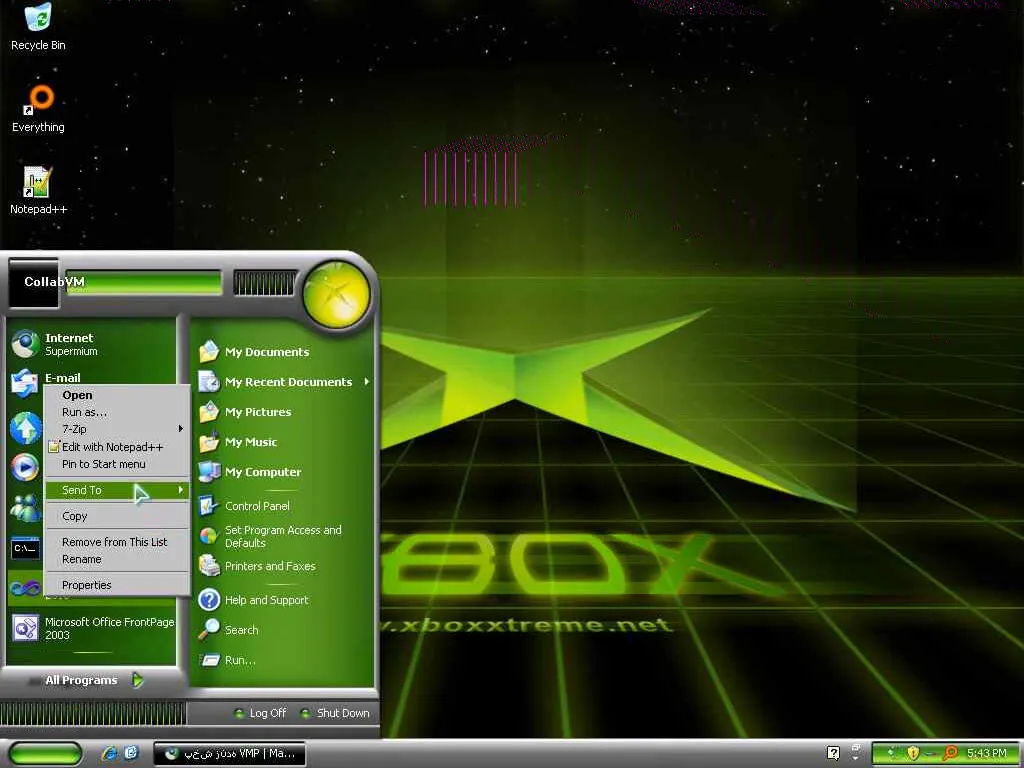Click the infinity-shaped Visual Studio icon
The image size is (1024, 768).
coord(25,588)
